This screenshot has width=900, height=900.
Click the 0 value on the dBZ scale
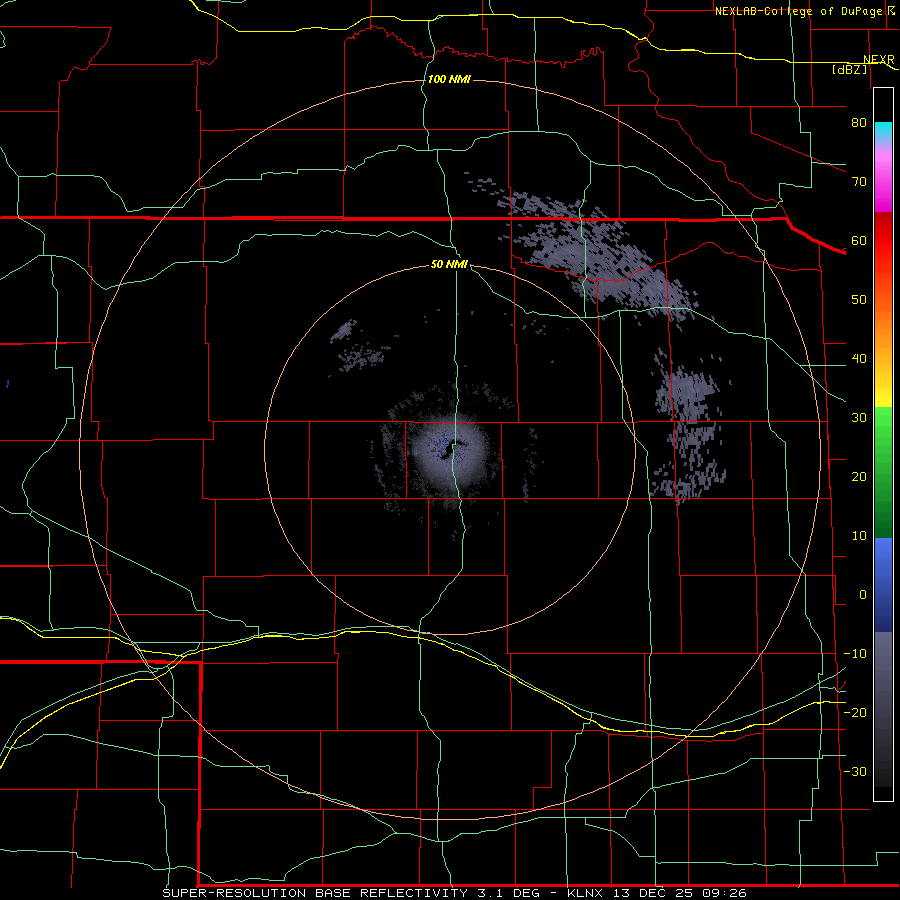[x=863, y=595]
